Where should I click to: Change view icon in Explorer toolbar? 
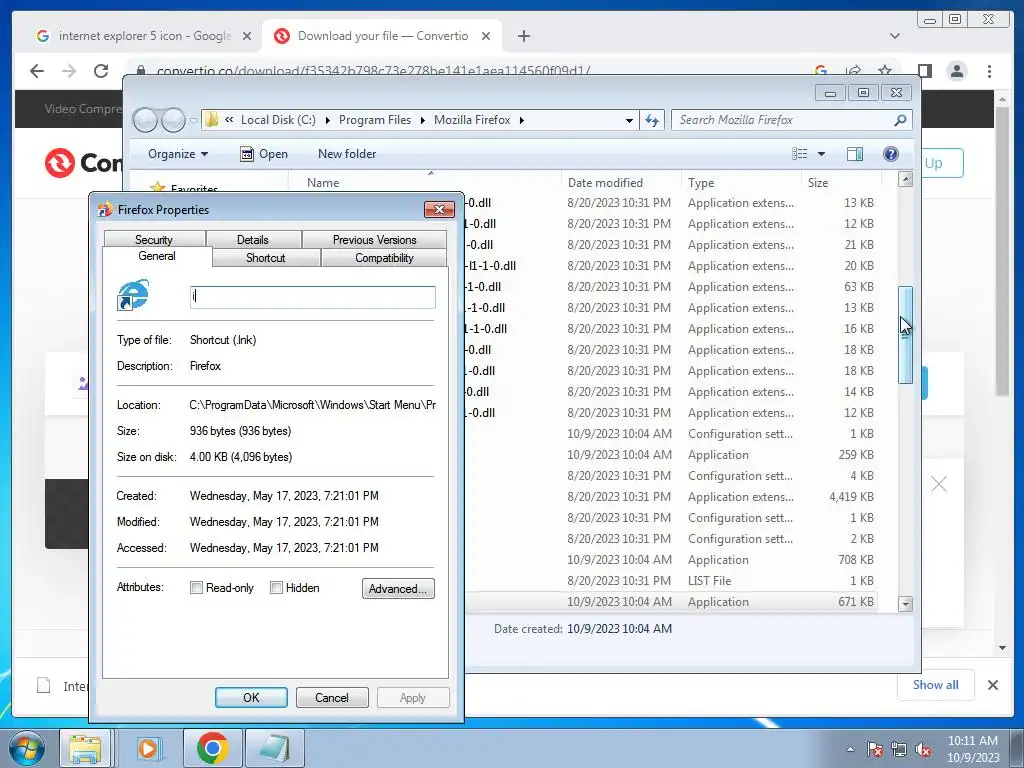coord(799,154)
